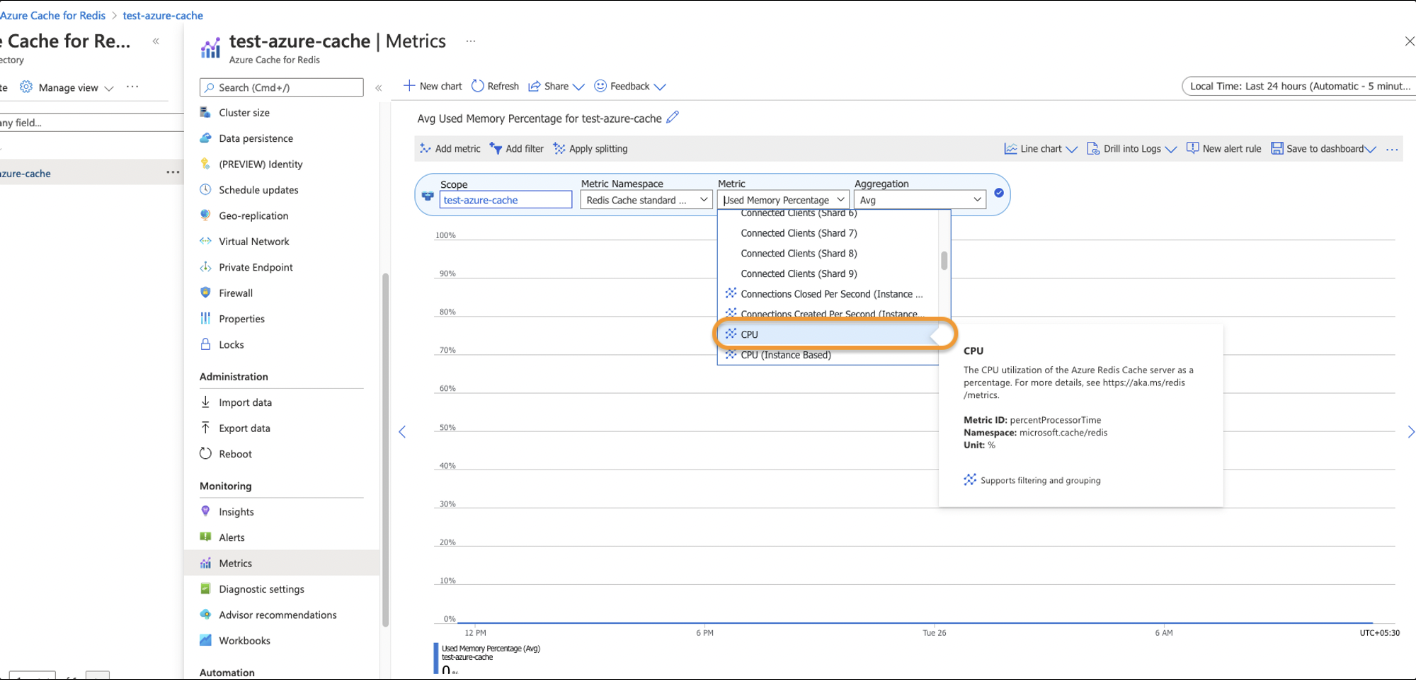Screen dimensions: 1416x680
Task: Open the Local Time range selector
Action: click(x=1299, y=86)
